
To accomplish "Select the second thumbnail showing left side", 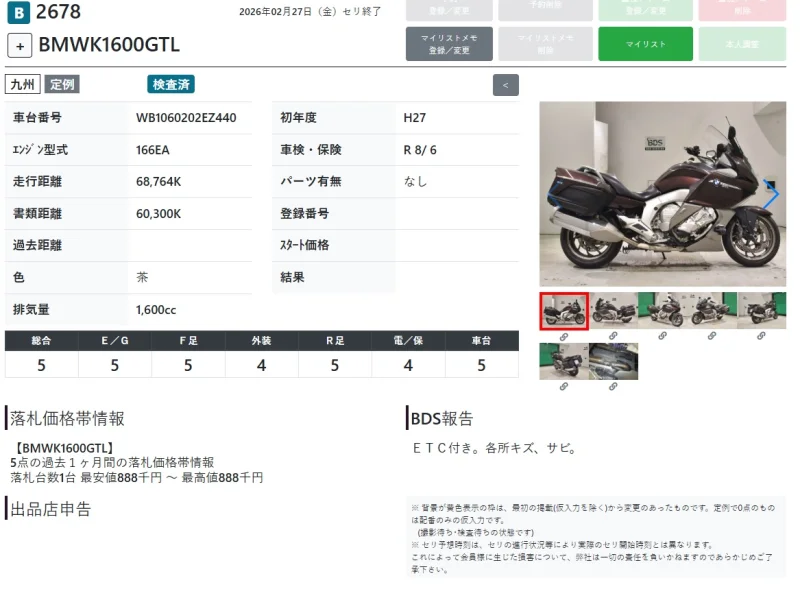I will 613,310.
